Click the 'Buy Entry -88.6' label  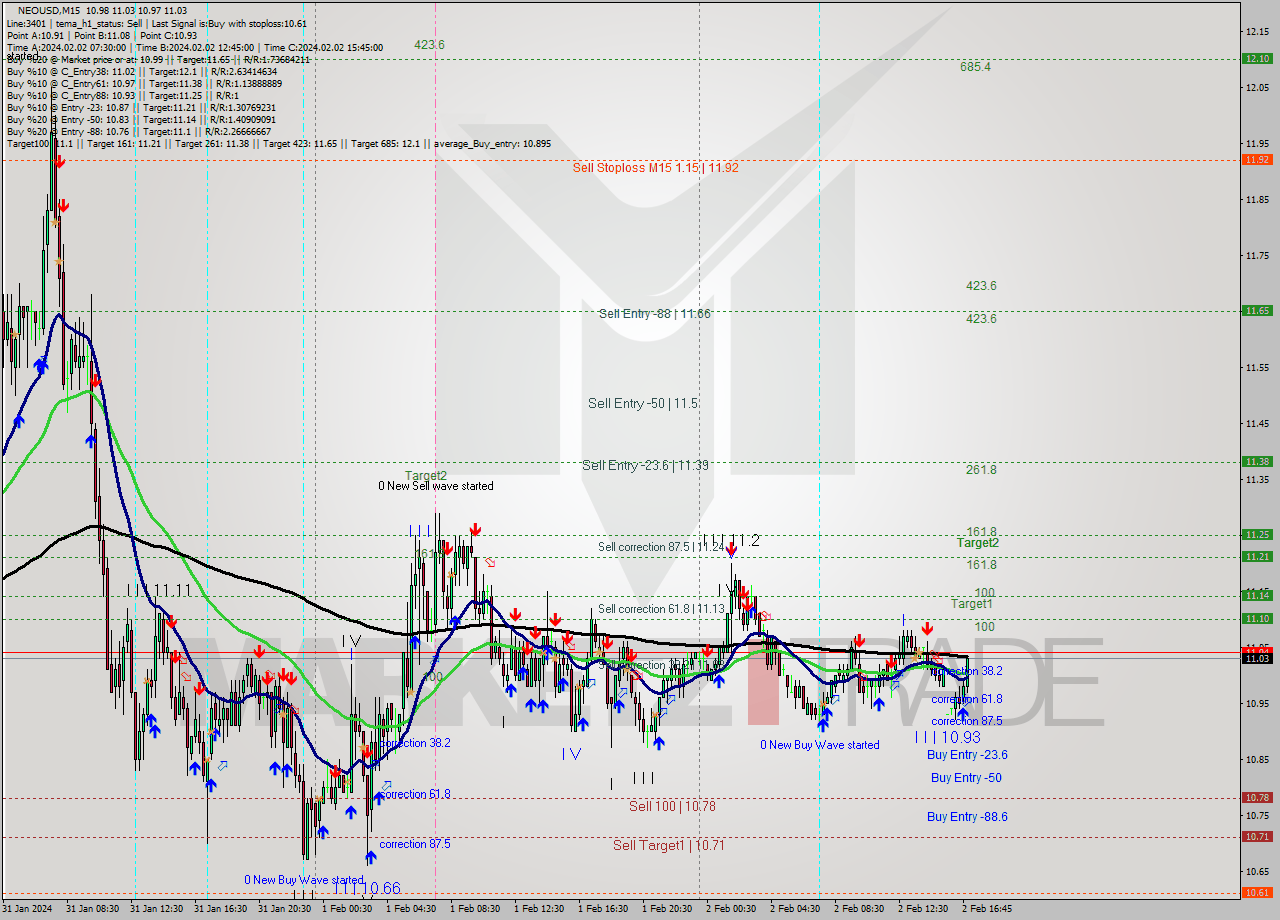point(967,816)
